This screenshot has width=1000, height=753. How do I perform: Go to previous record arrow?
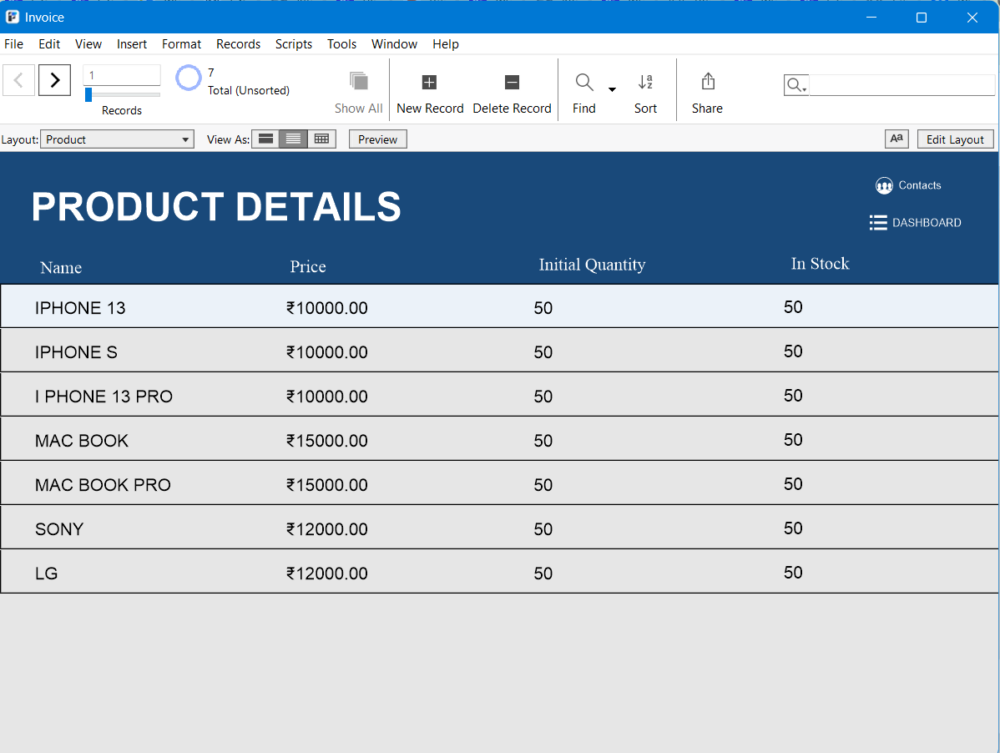[18, 80]
